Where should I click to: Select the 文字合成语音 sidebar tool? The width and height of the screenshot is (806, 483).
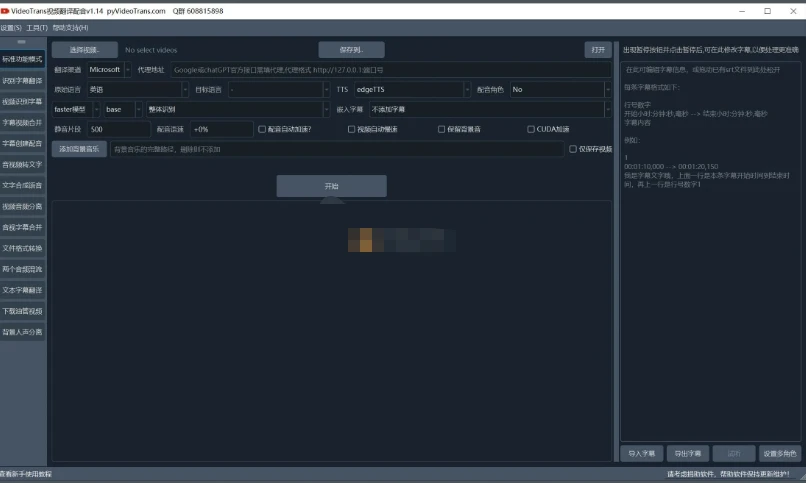click(x=22, y=185)
